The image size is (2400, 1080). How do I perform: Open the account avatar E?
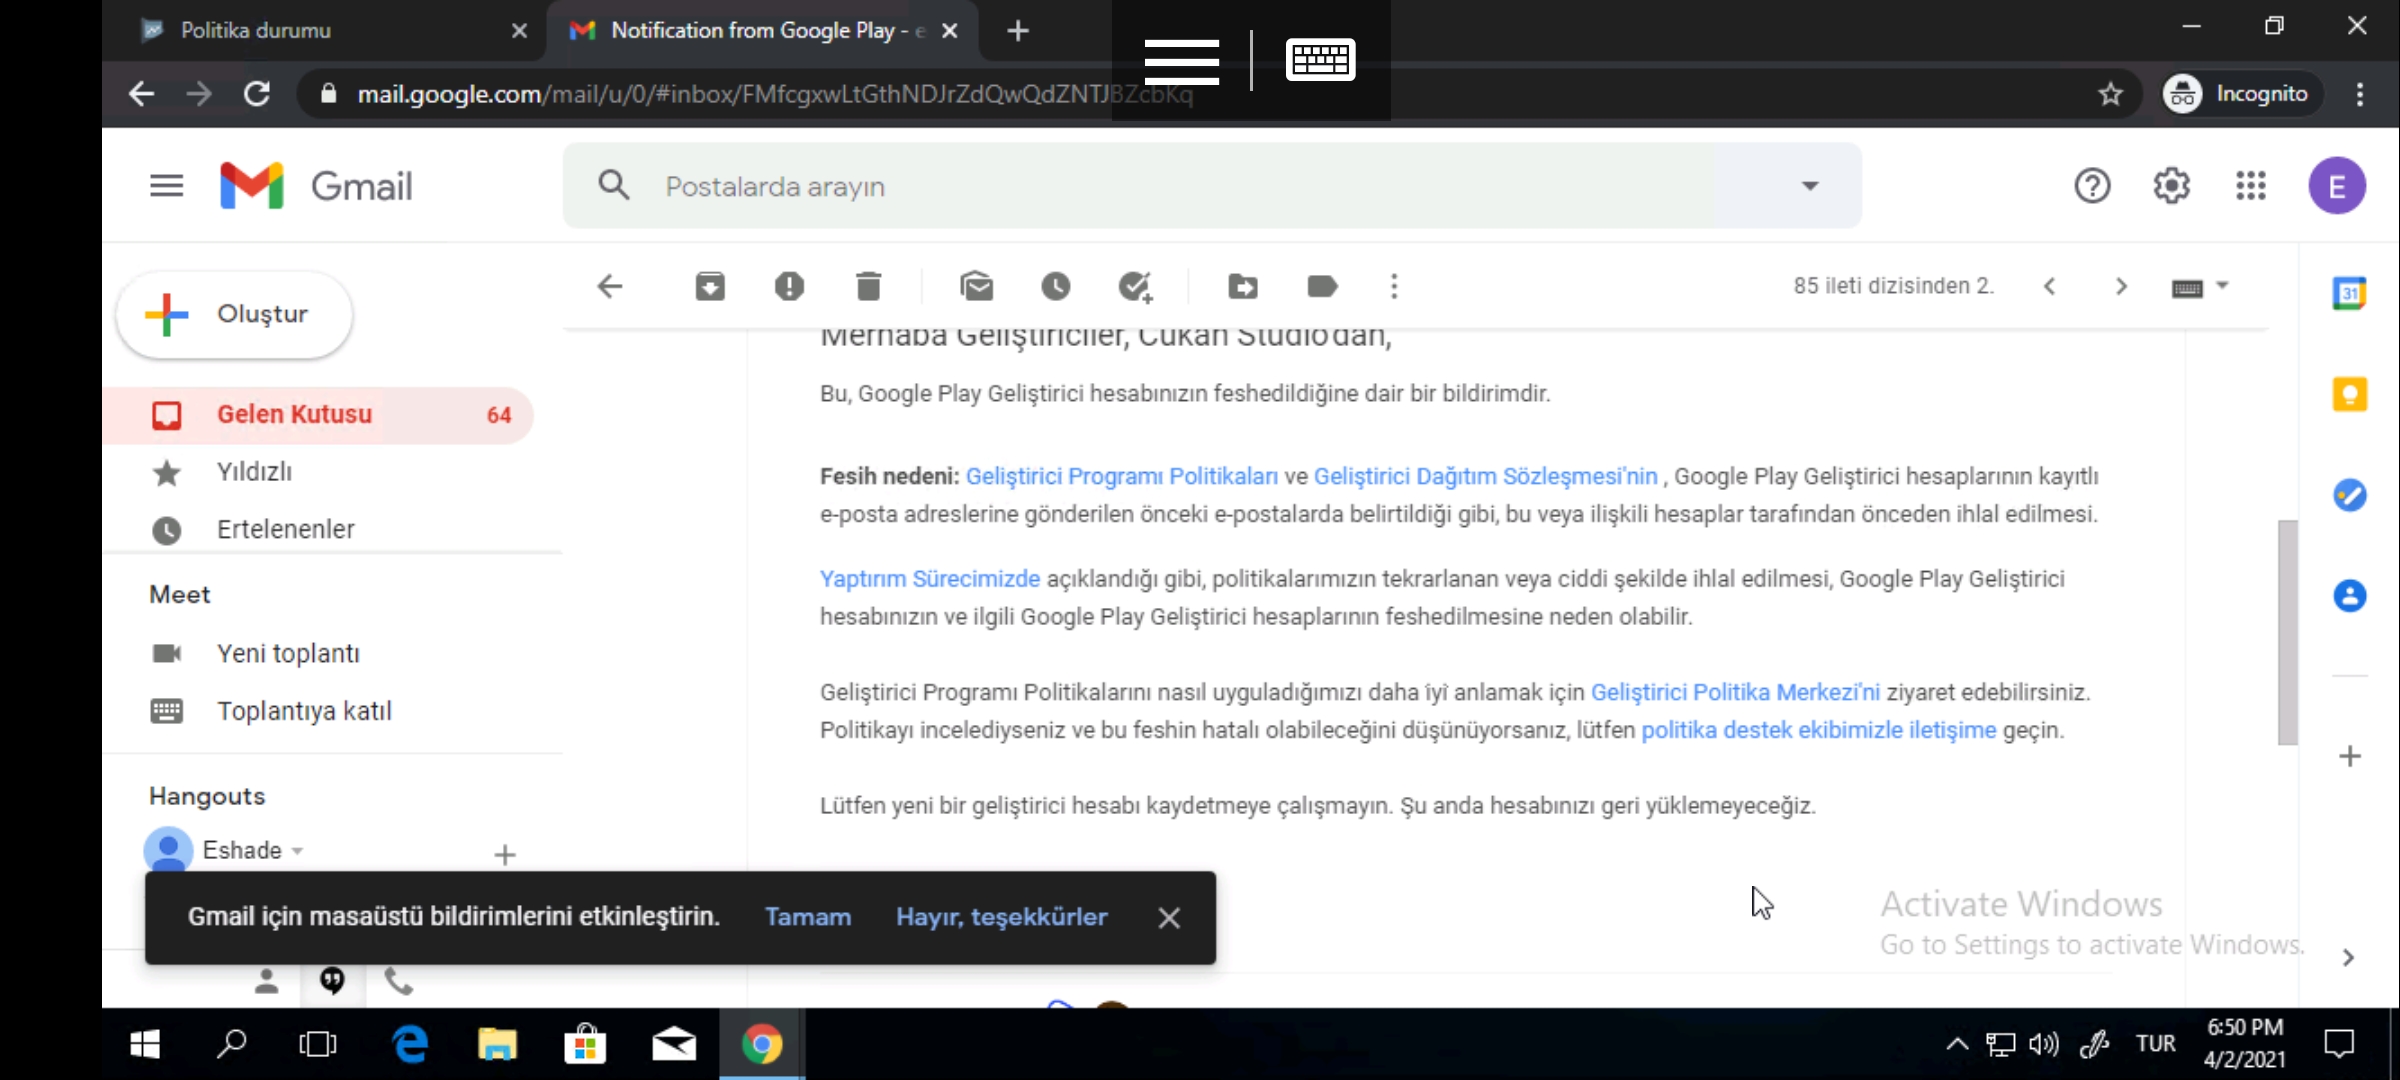[x=2337, y=186]
